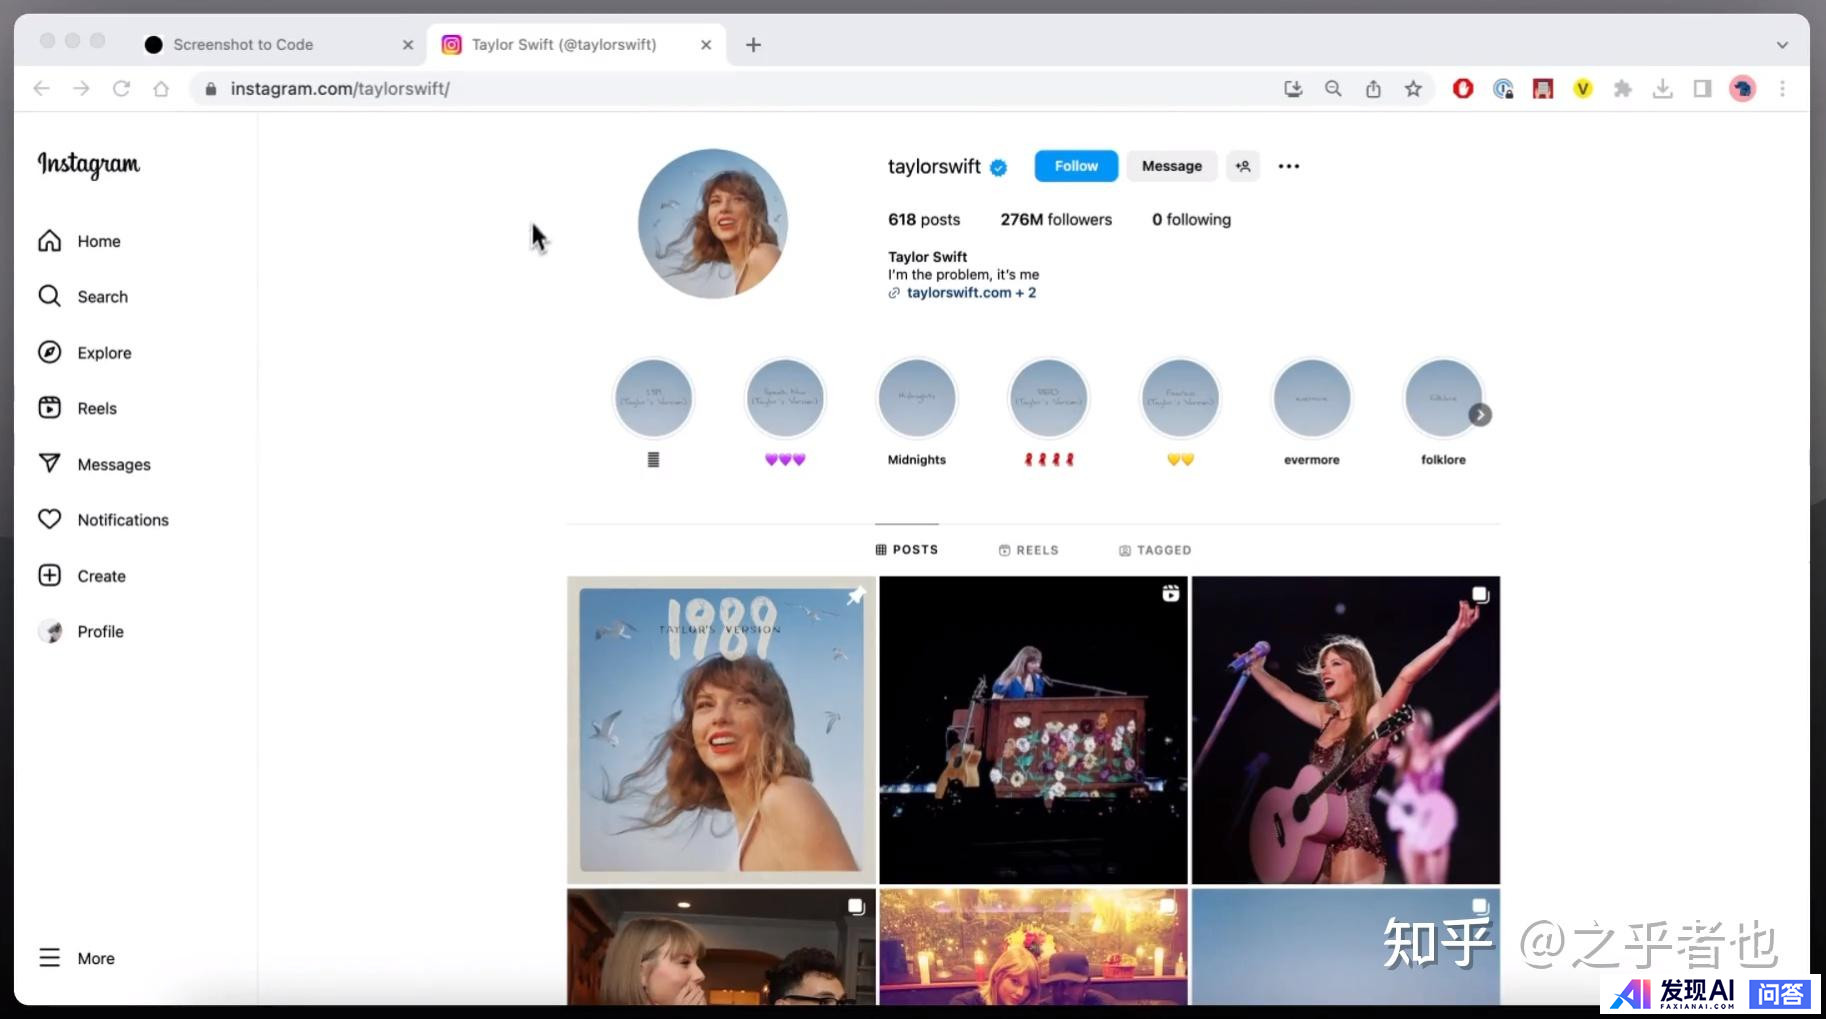Follow the taylorswift account
Image resolution: width=1826 pixels, height=1019 pixels.
click(1075, 166)
